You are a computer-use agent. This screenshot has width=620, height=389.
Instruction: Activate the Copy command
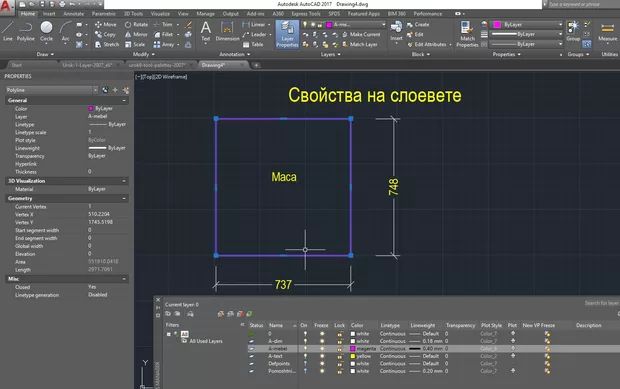pyautogui.click(x=105, y=34)
